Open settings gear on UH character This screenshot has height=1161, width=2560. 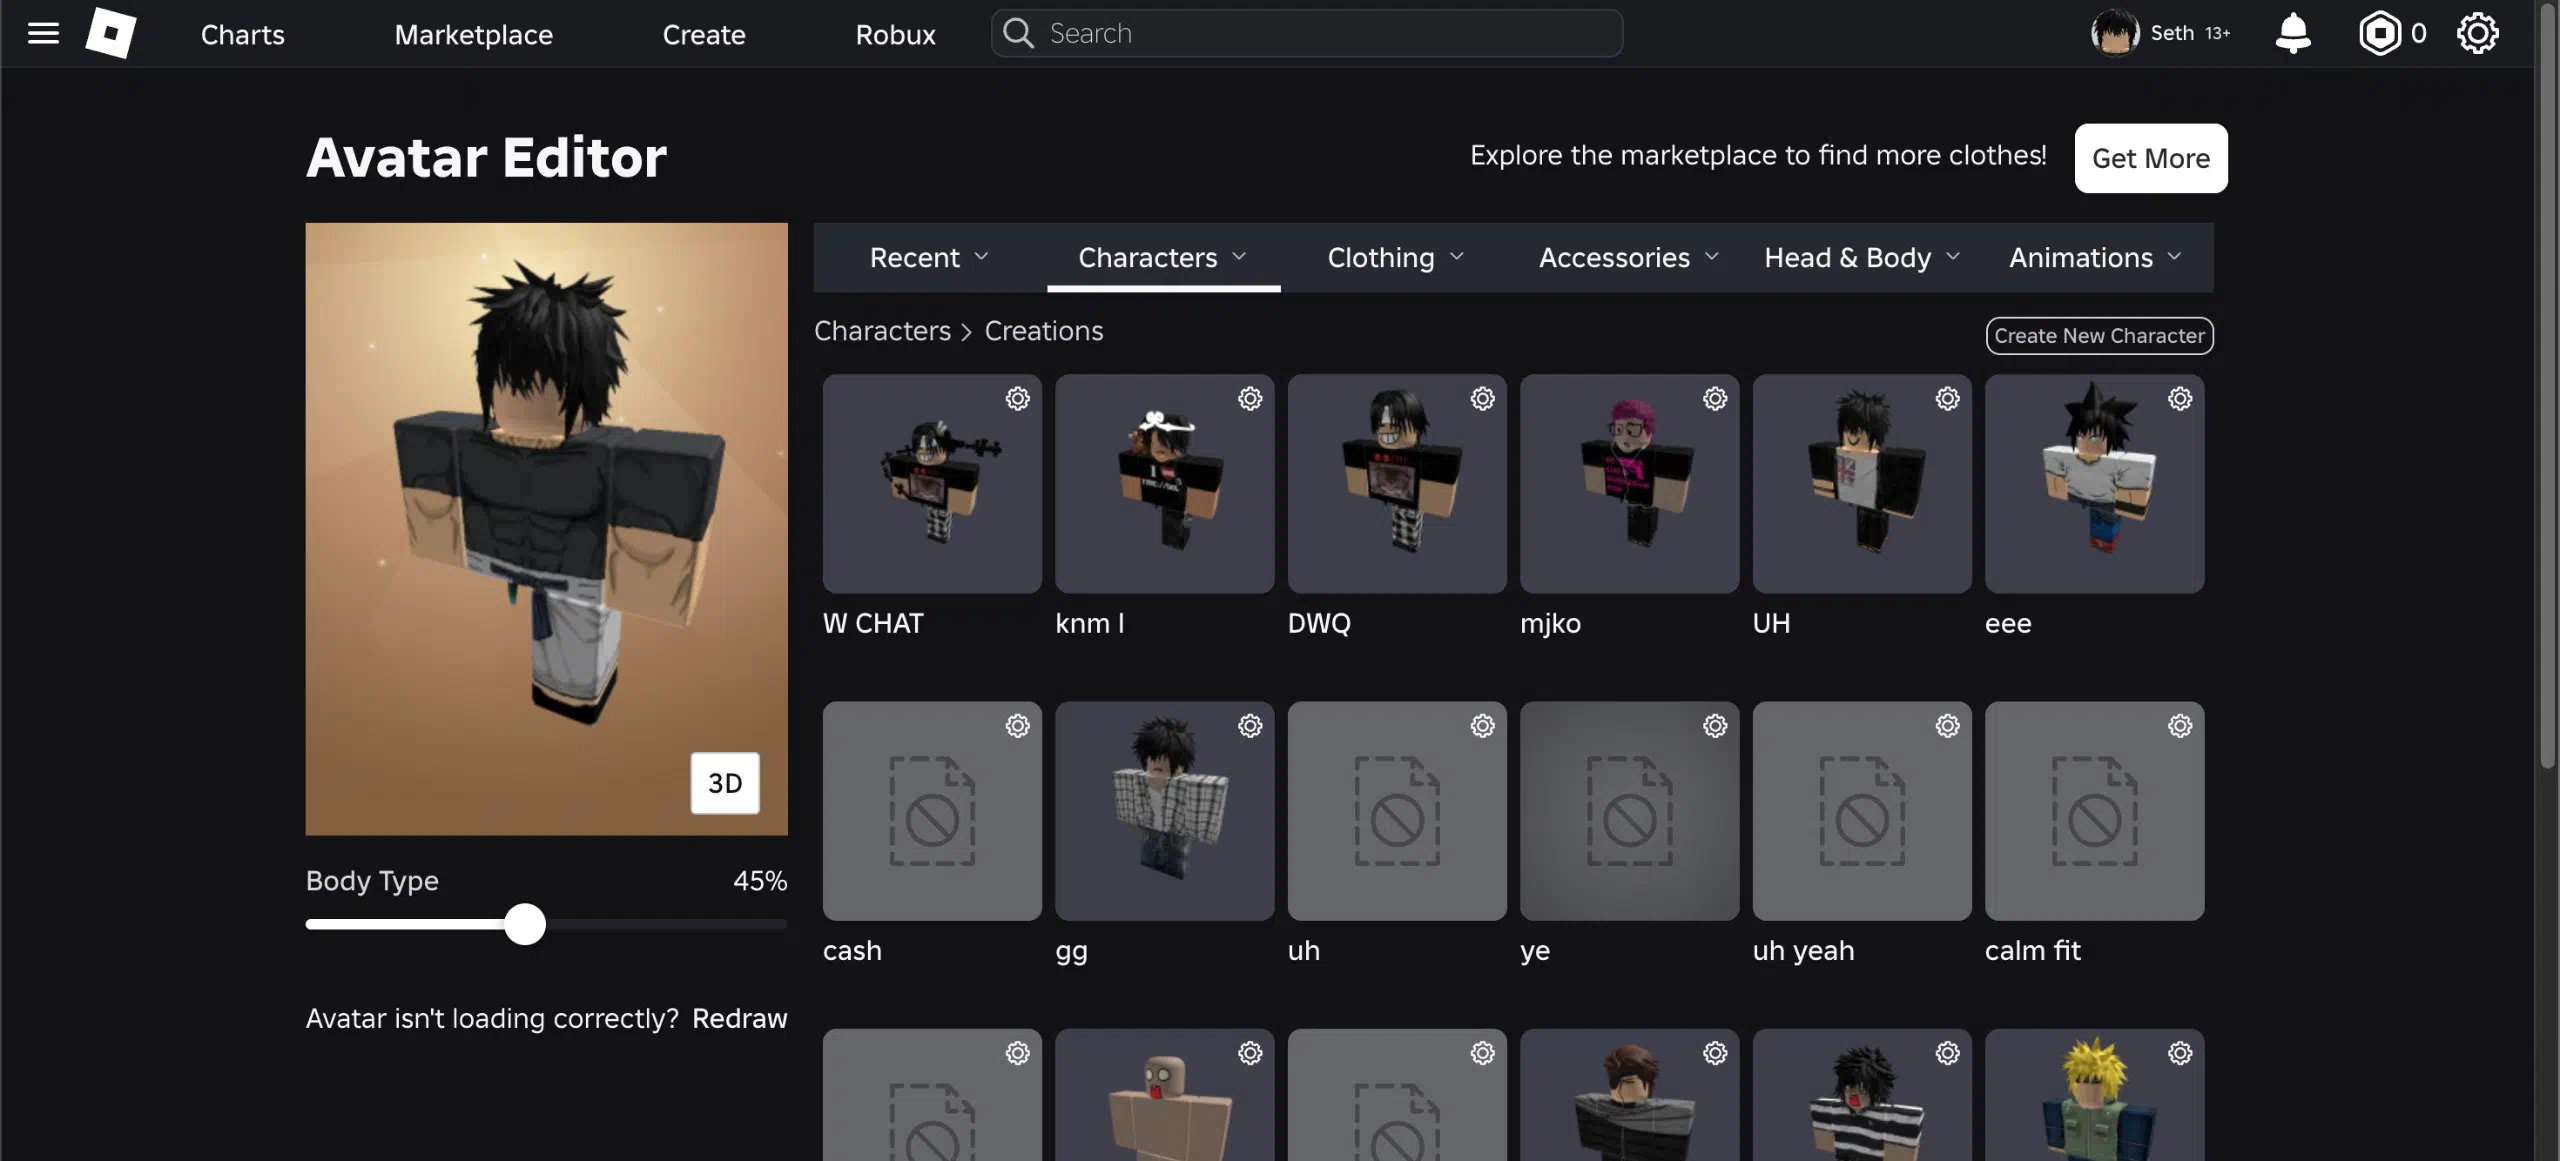pyautogui.click(x=1947, y=399)
